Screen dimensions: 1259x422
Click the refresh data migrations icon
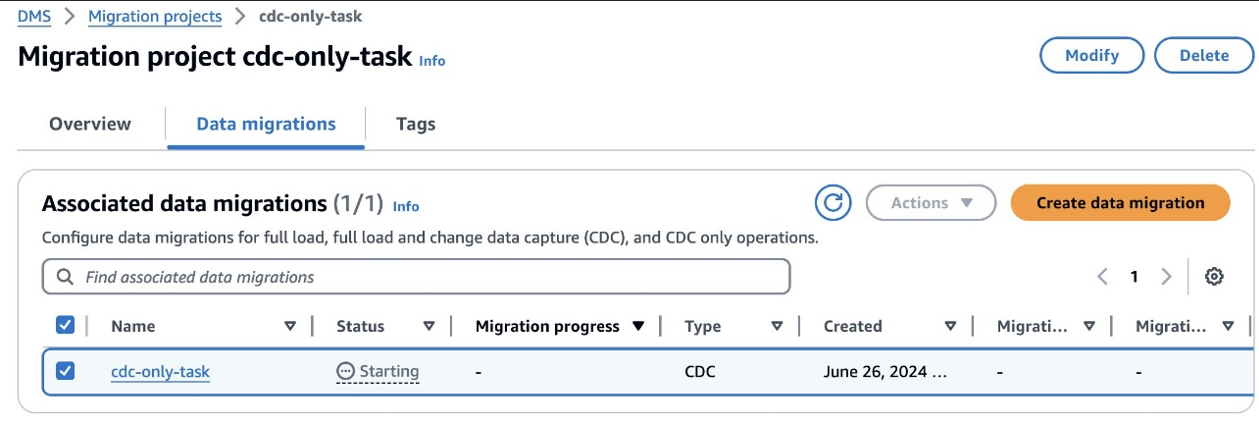pyautogui.click(x=832, y=203)
